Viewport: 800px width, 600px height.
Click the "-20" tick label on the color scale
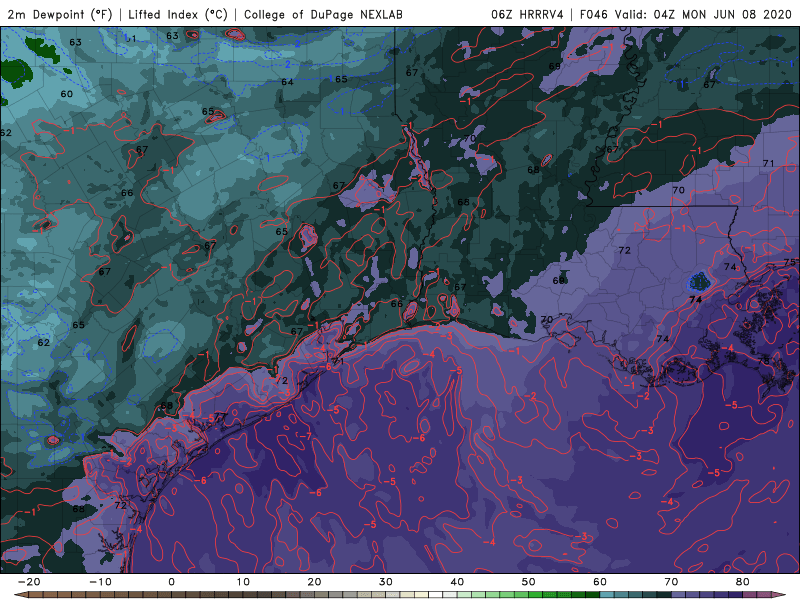[x=29, y=582]
